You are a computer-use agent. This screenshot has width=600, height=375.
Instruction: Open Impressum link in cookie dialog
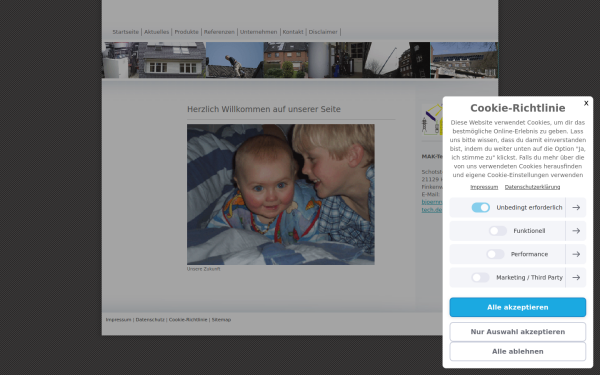pos(484,187)
